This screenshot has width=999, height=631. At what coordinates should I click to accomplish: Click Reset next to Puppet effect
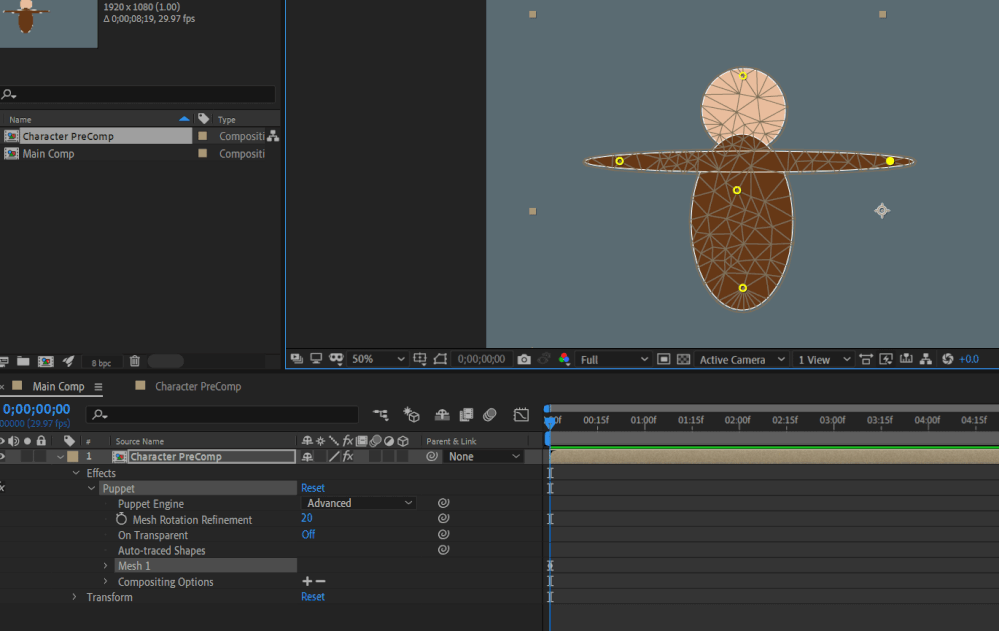point(313,489)
